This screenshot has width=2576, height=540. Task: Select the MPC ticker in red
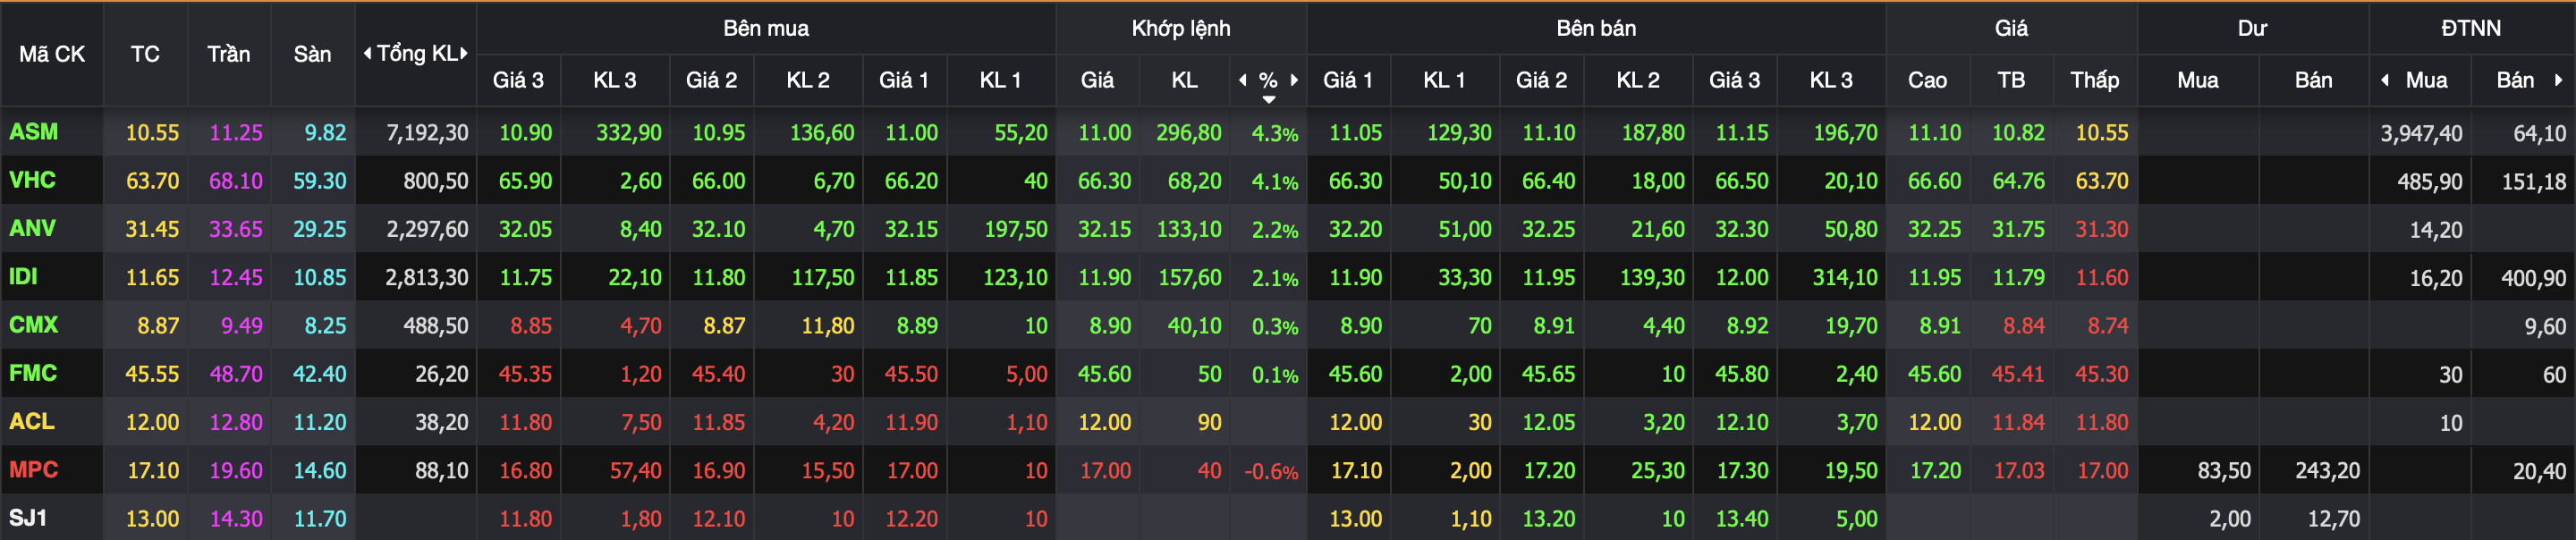(34, 469)
